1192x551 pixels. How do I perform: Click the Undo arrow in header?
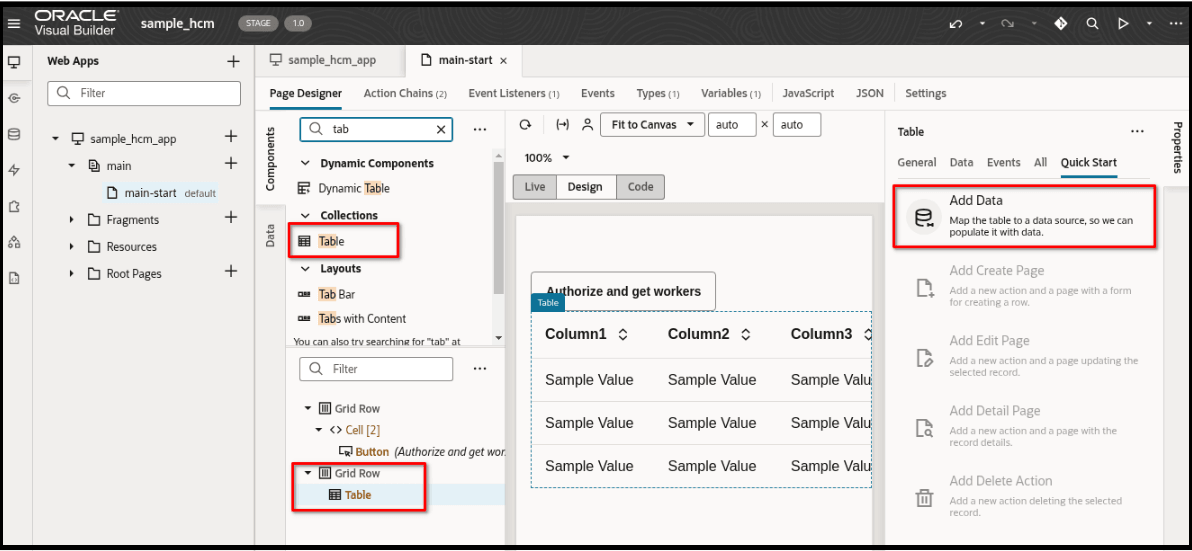(x=956, y=24)
